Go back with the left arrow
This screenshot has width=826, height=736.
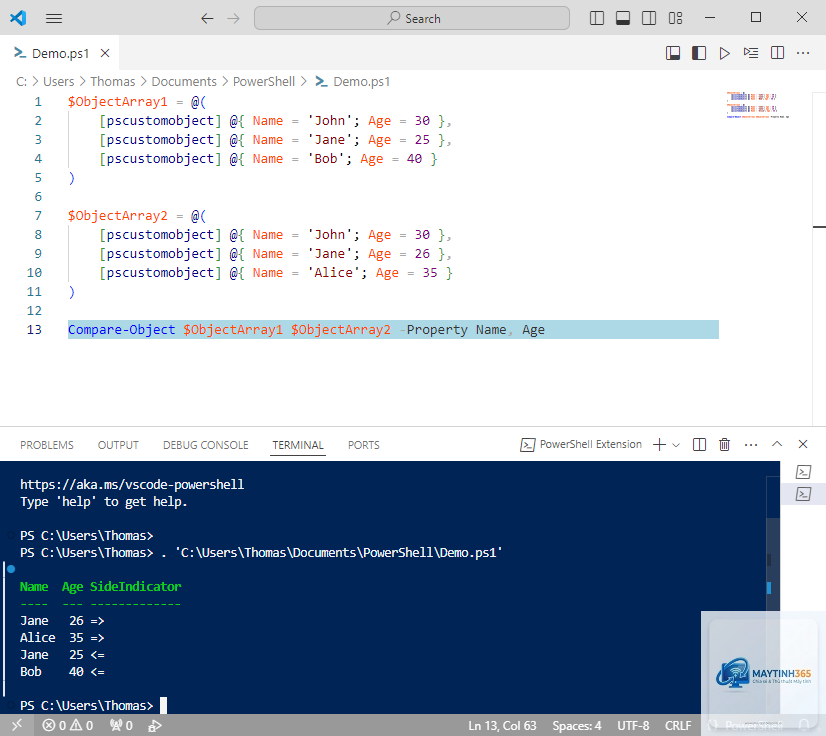pyautogui.click(x=207, y=18)
